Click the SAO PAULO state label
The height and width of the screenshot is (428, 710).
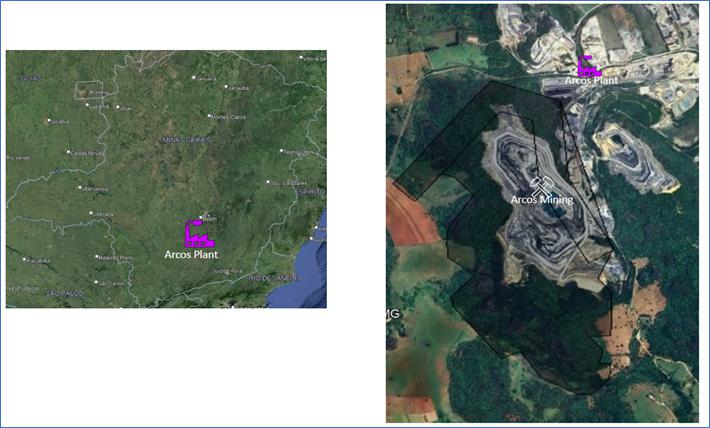click(x=64, y=292)
